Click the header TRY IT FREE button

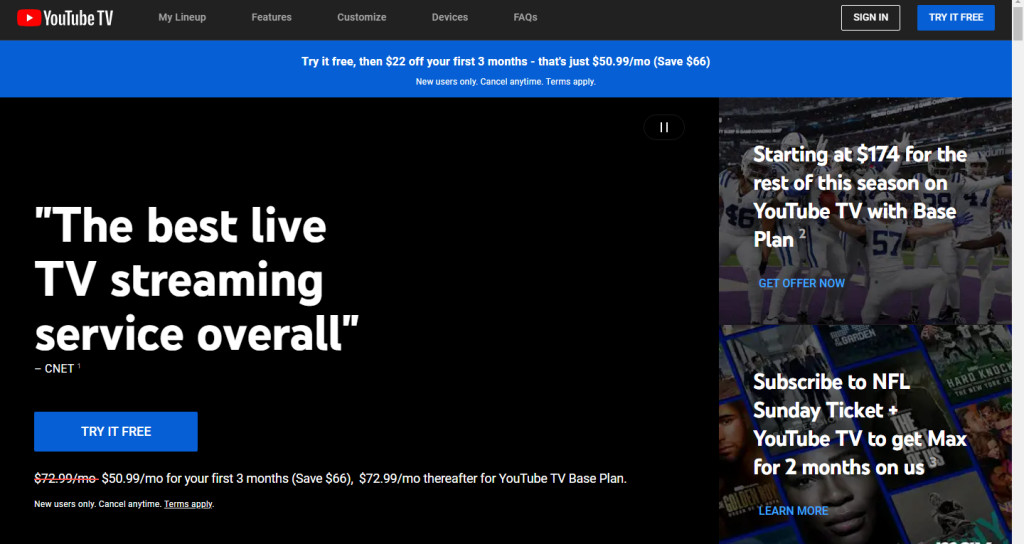(956, 18)
